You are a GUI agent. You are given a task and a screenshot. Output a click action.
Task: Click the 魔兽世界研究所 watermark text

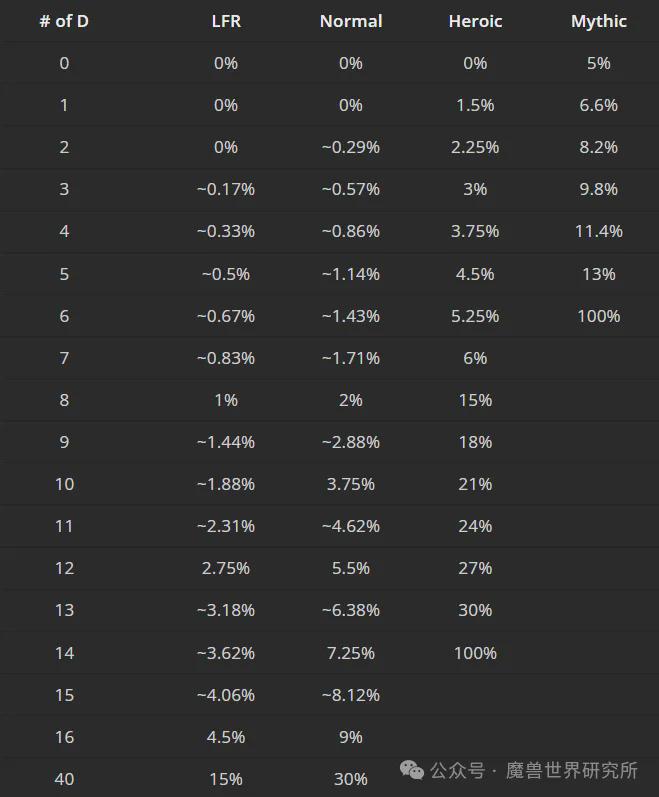(572, 770)
